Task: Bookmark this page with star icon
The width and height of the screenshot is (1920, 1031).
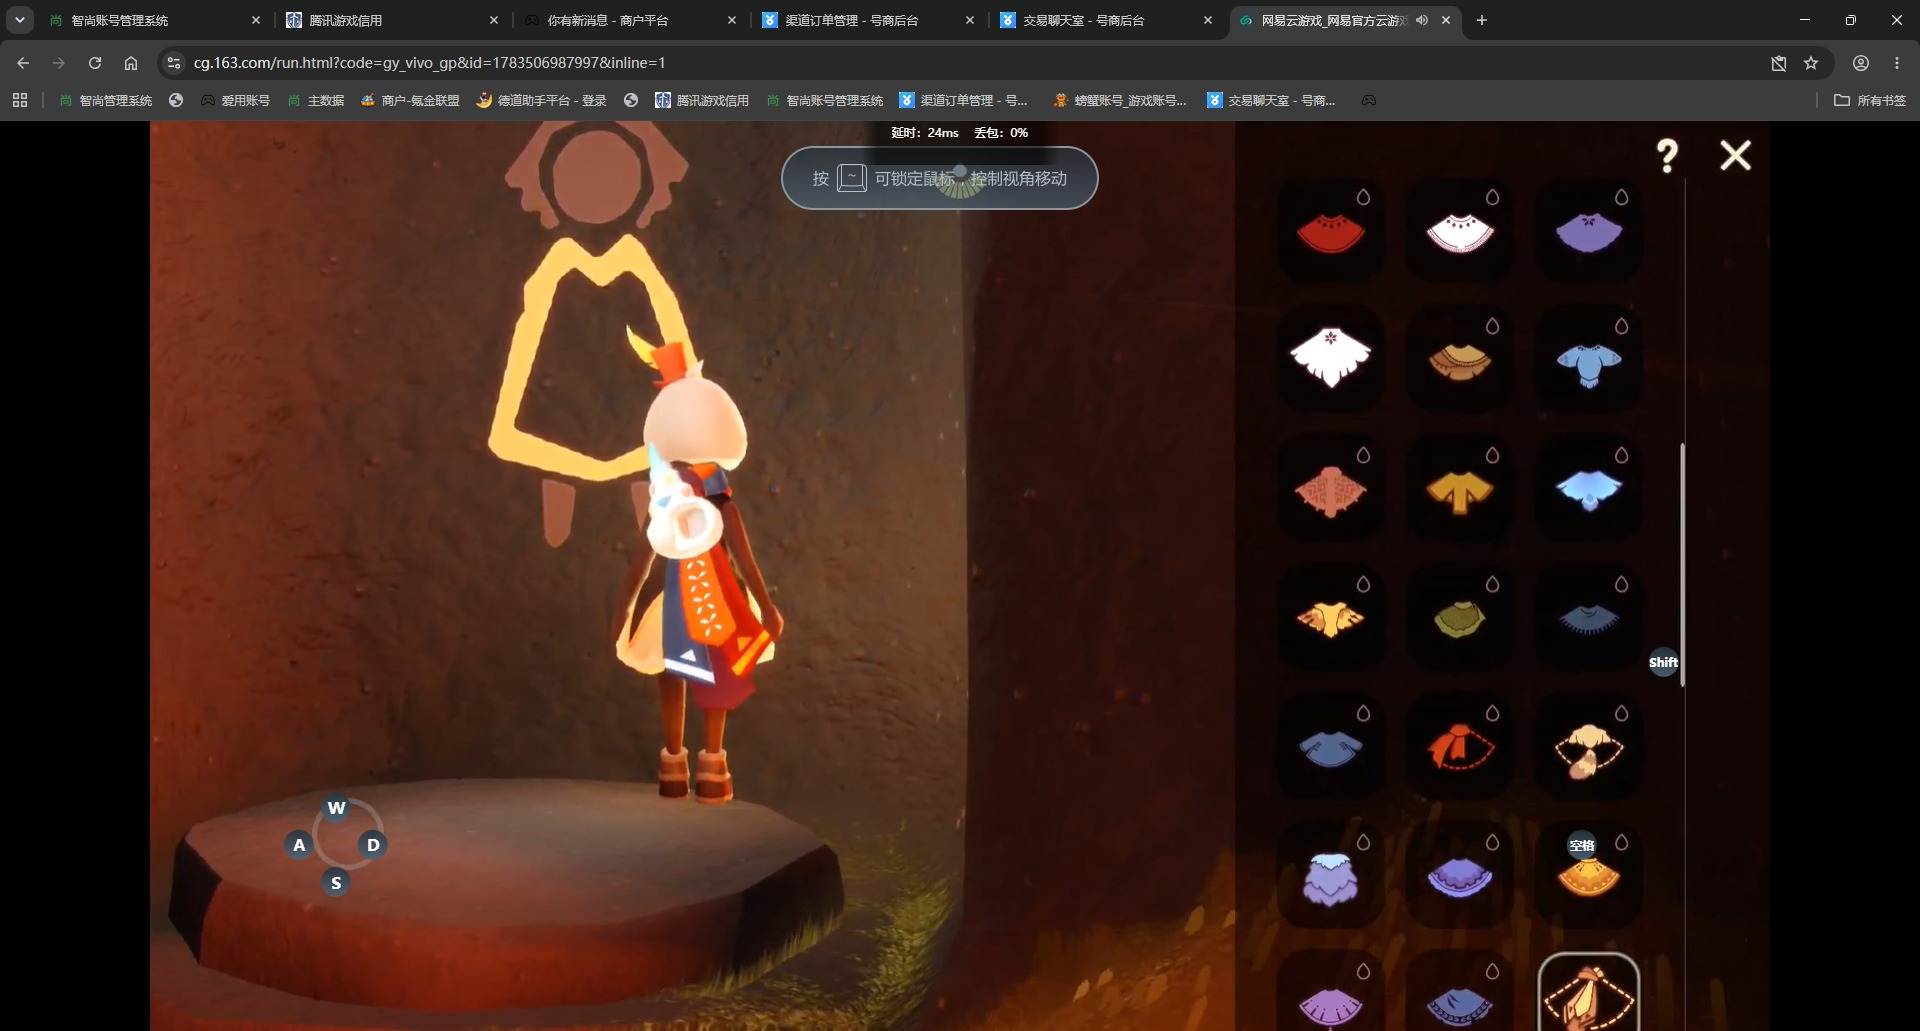Action: (x=1811, y=63)
